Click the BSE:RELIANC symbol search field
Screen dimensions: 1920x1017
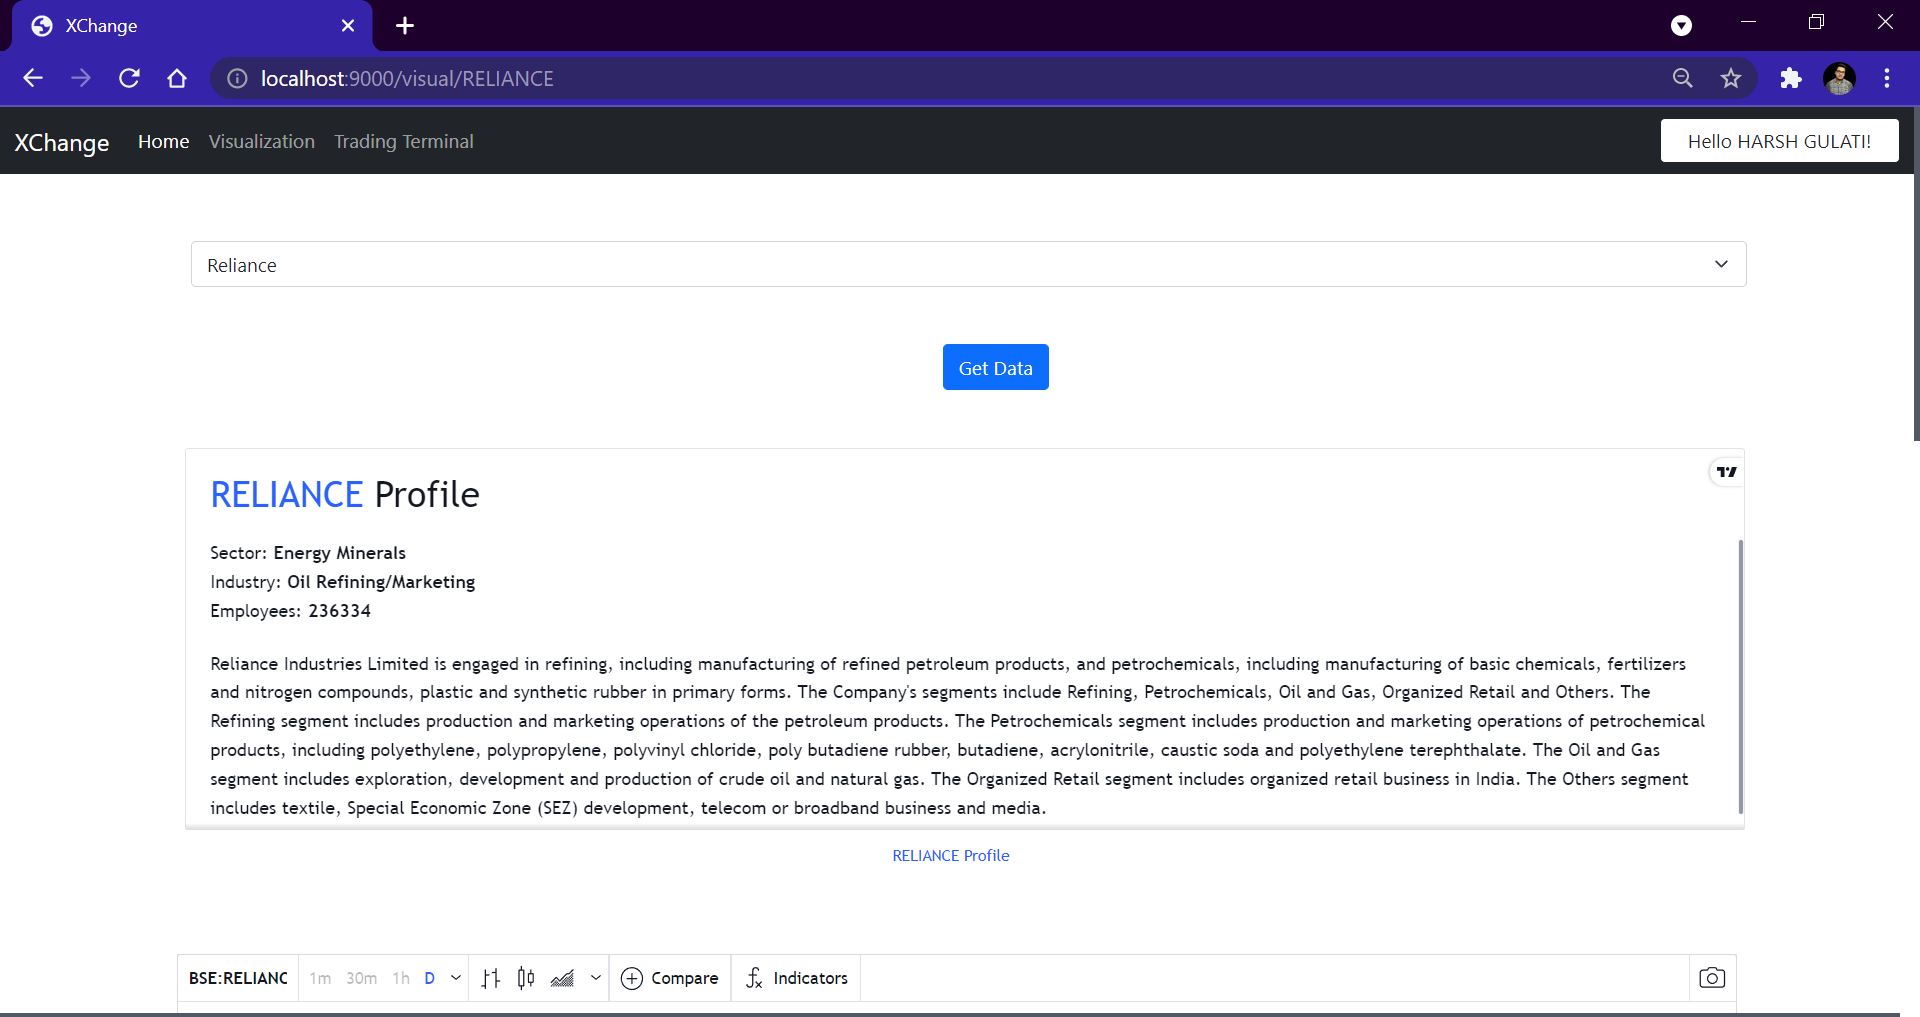238,978
